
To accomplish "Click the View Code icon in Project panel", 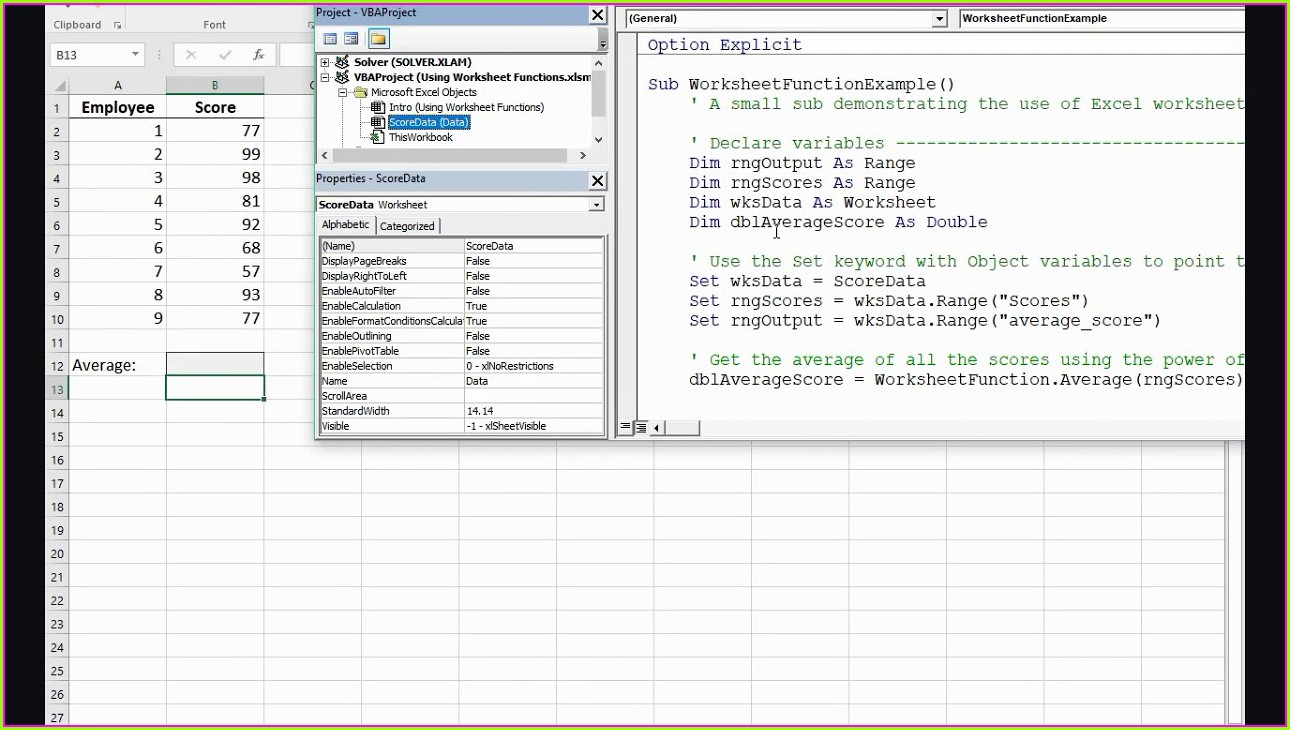I will point(329,39).
